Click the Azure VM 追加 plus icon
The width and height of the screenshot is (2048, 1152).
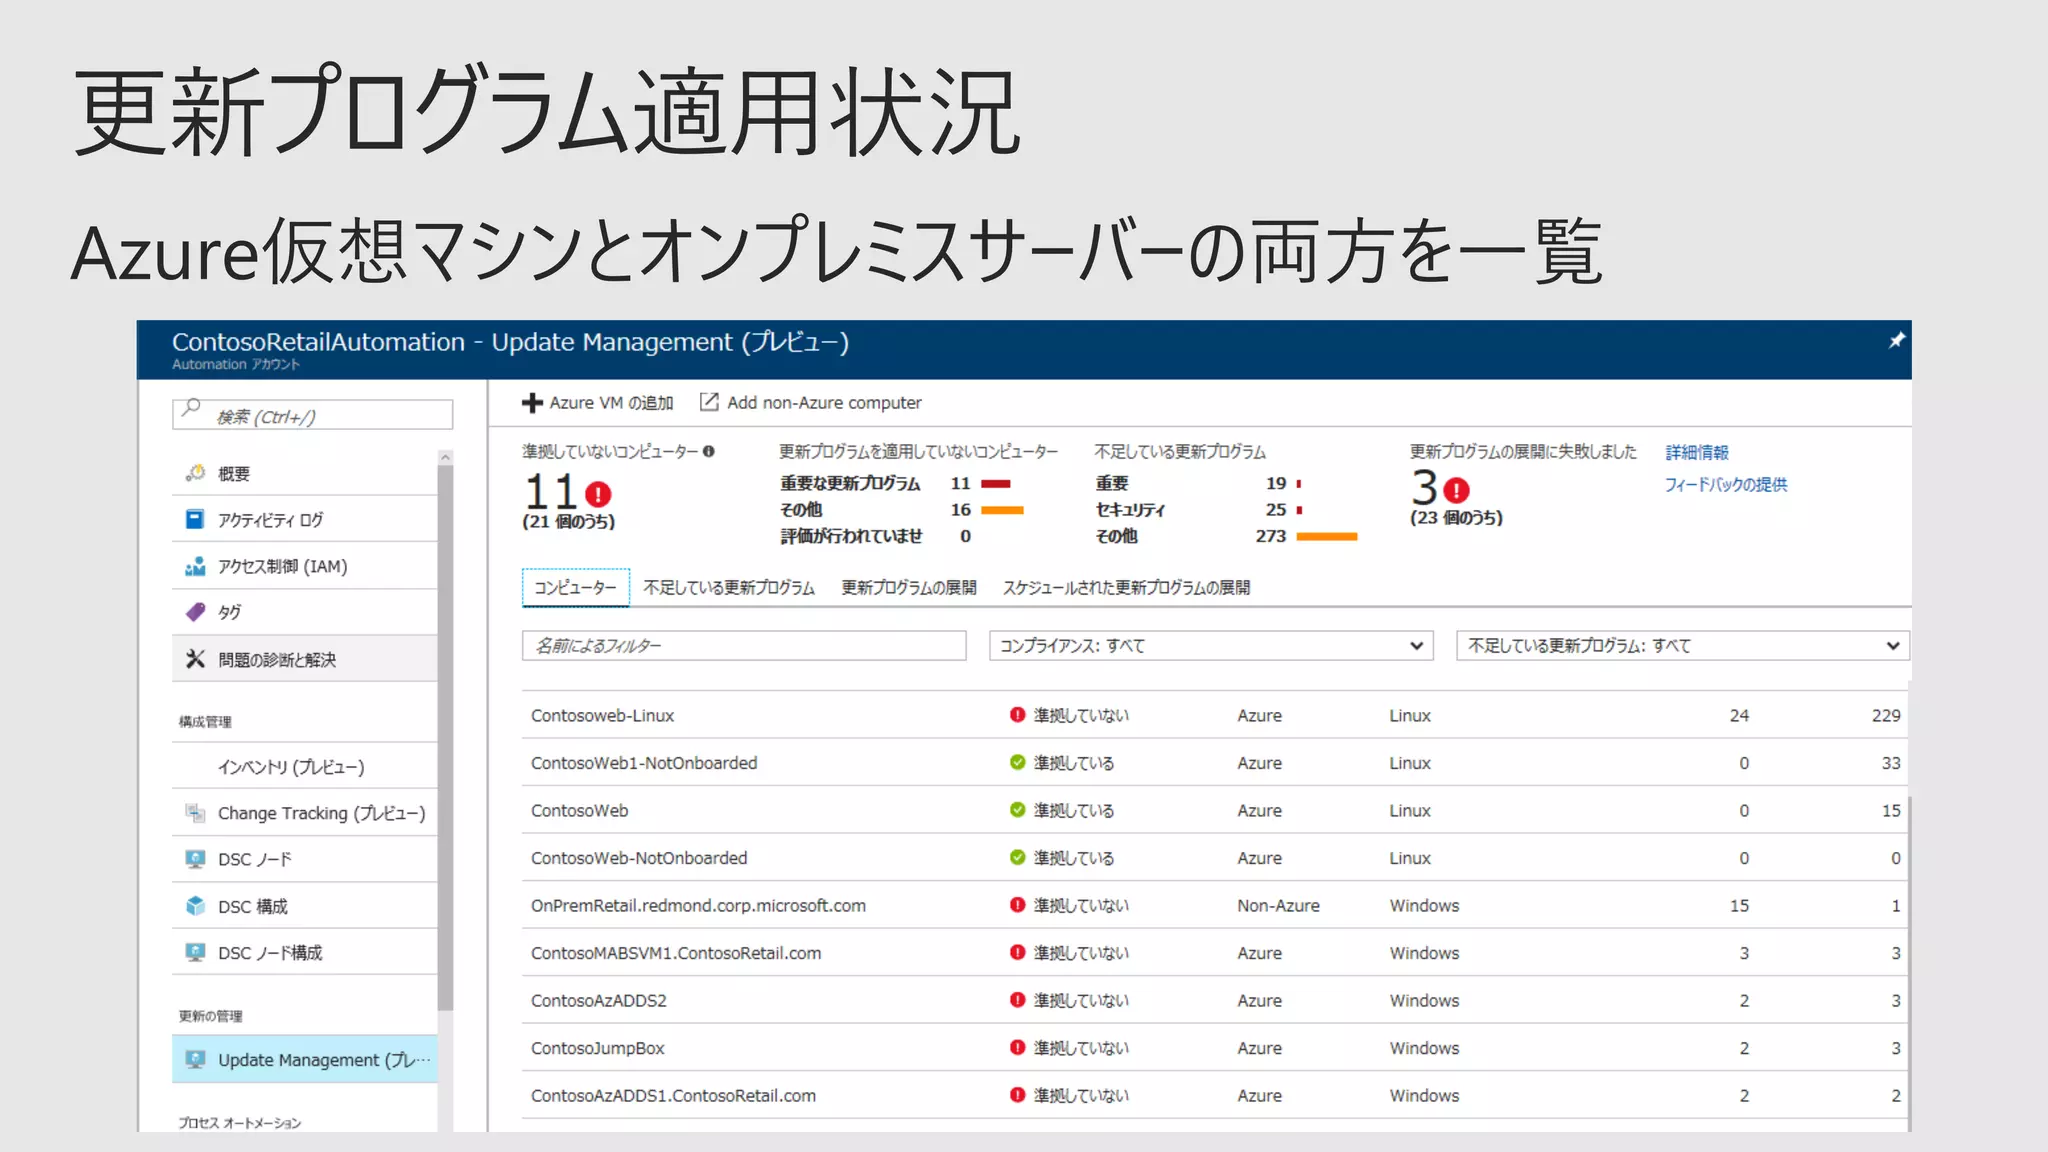click(532, 403)
